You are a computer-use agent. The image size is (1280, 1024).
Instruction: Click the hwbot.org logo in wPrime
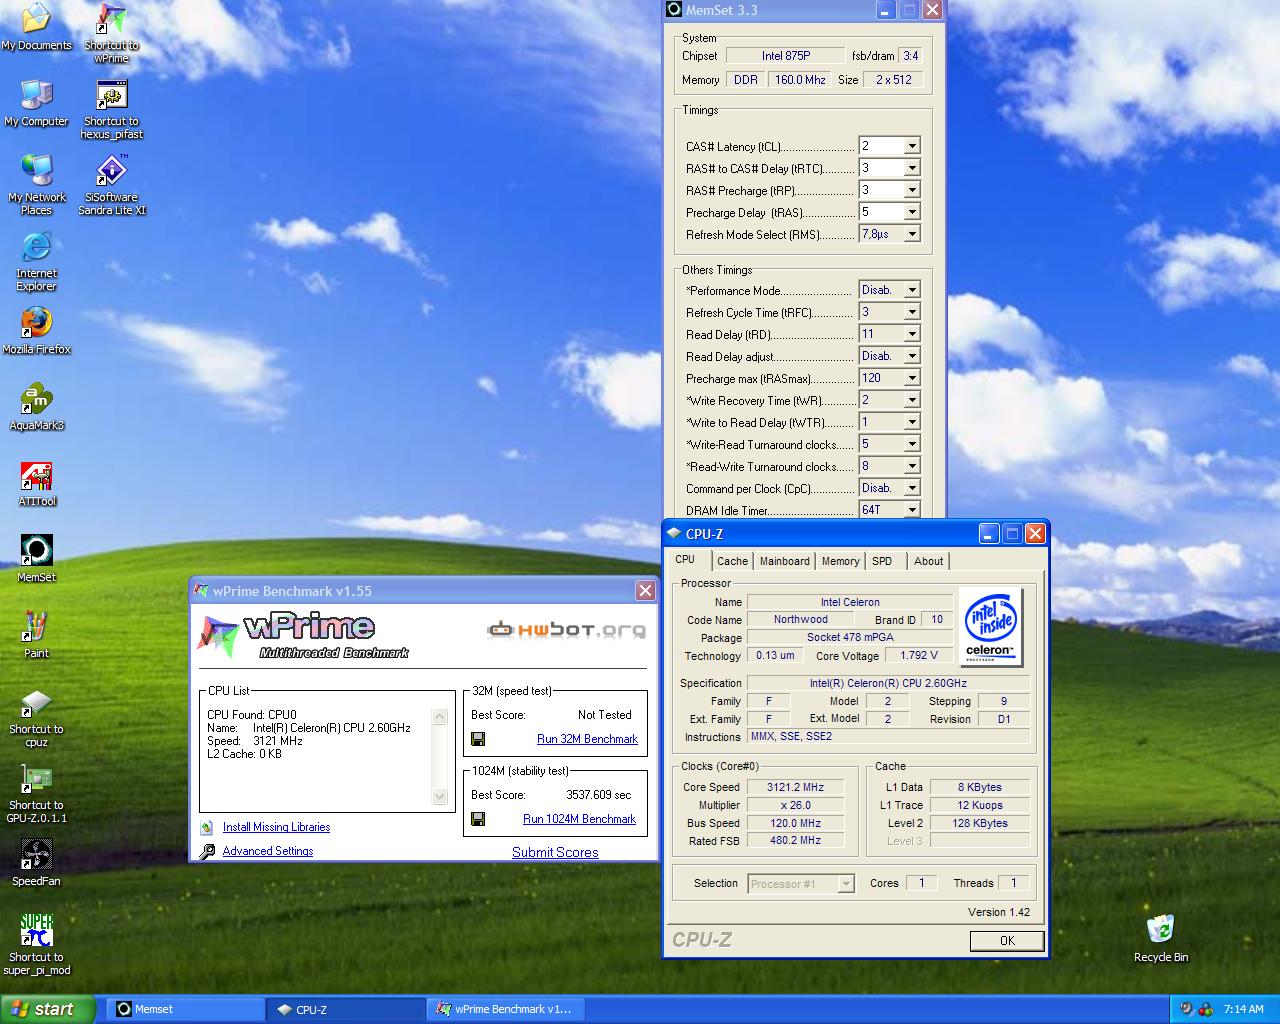(x=566, y=629)
